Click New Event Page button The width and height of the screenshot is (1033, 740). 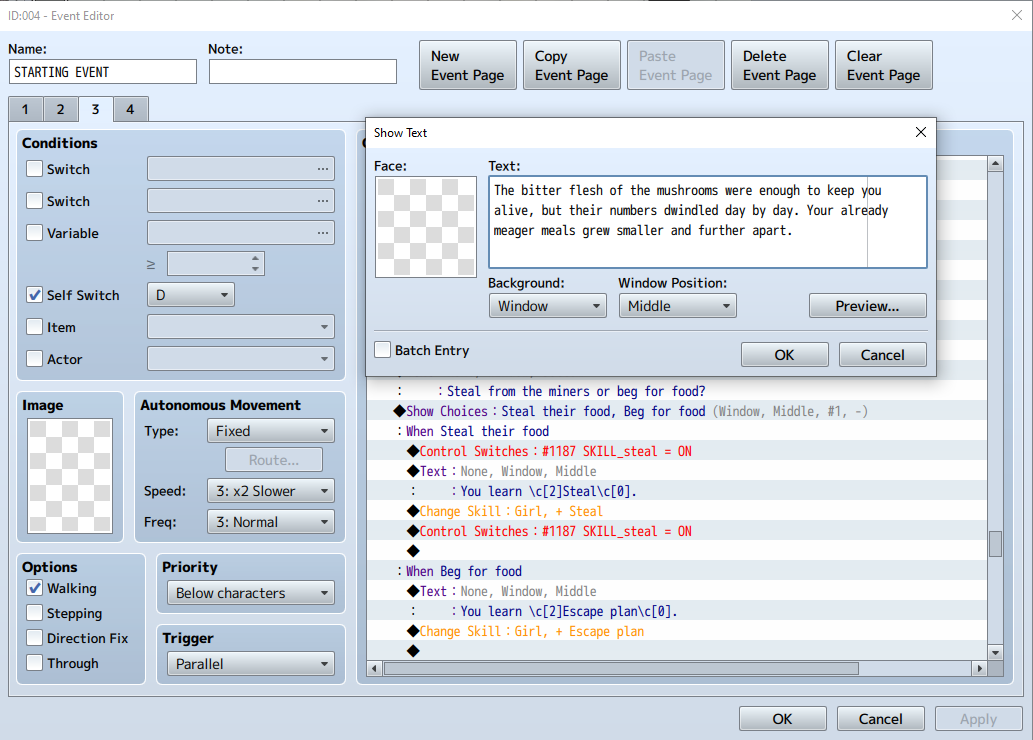[x=468, y=65]
